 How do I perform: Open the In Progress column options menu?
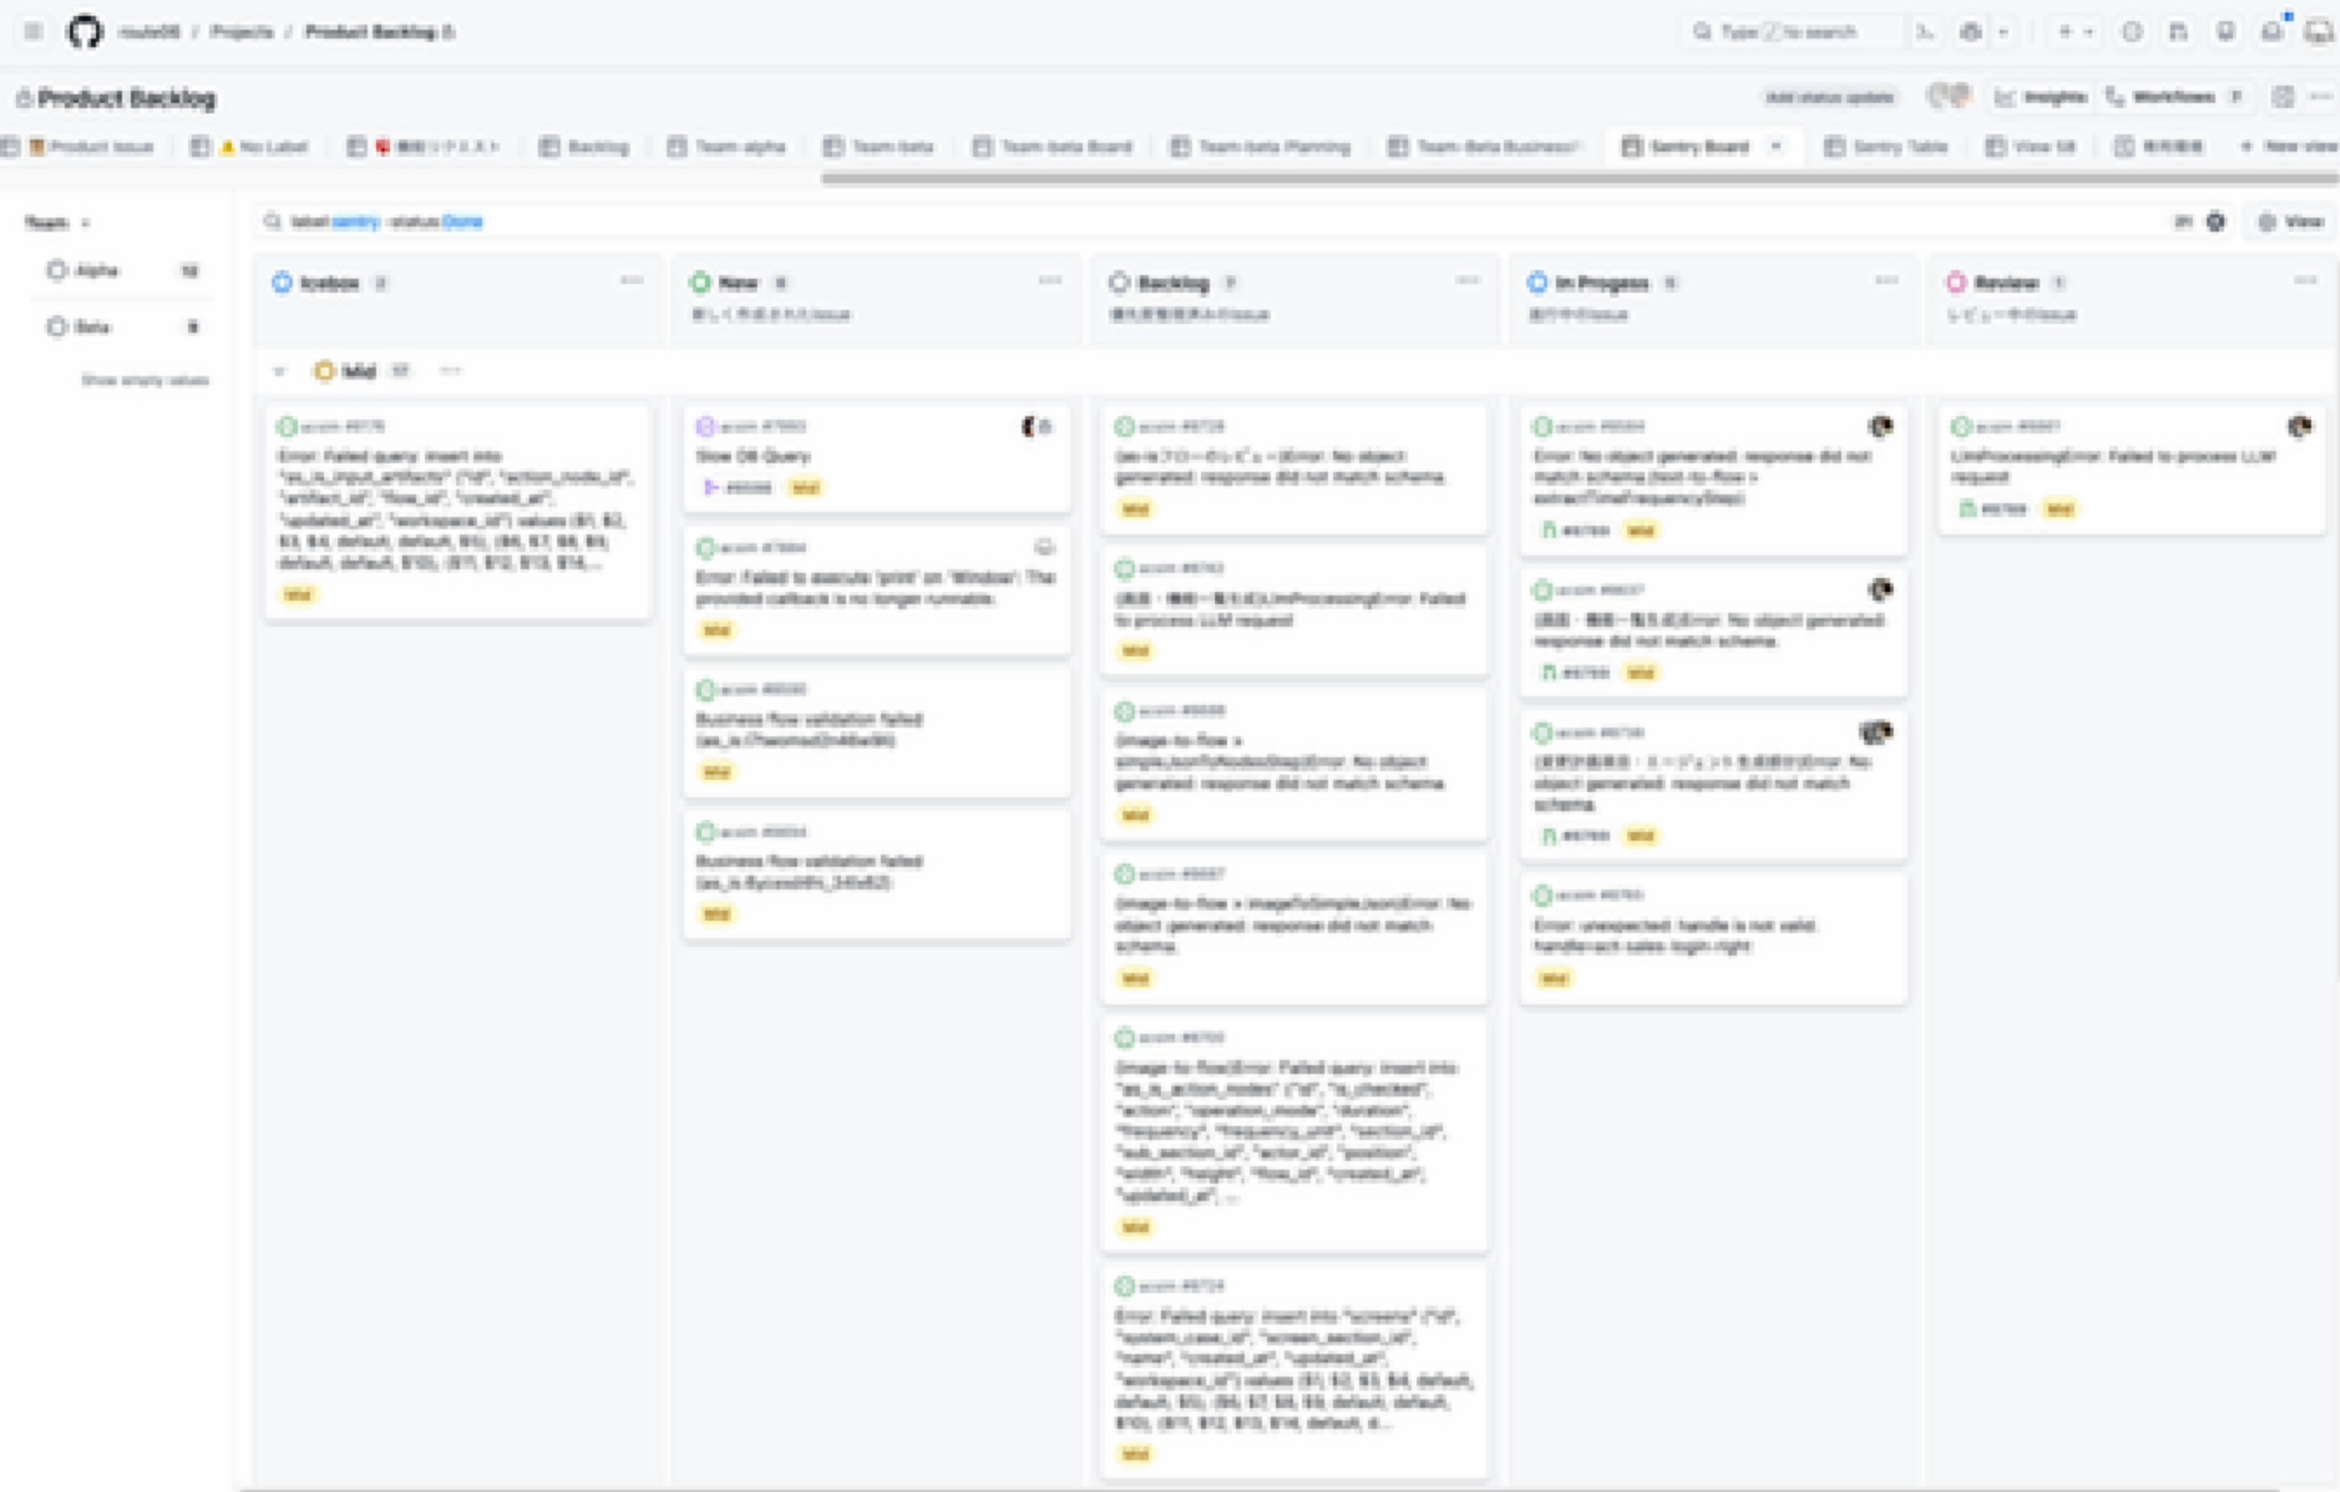1886,281
